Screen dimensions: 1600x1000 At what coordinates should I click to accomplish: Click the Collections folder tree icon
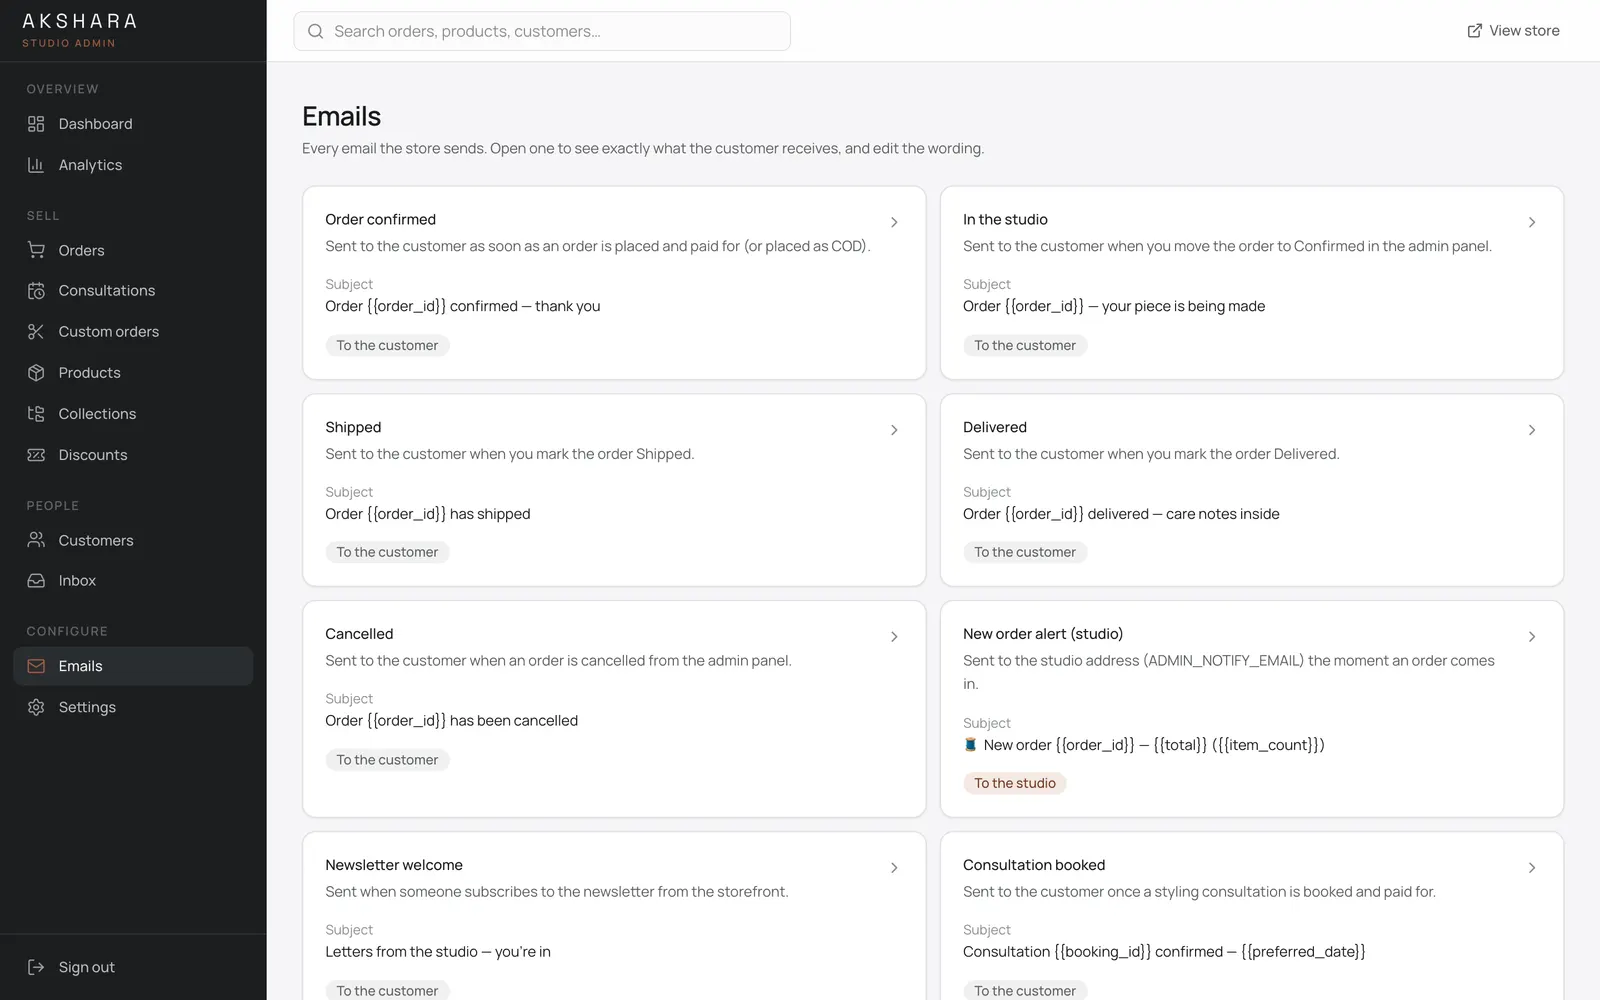pos(36,414)
